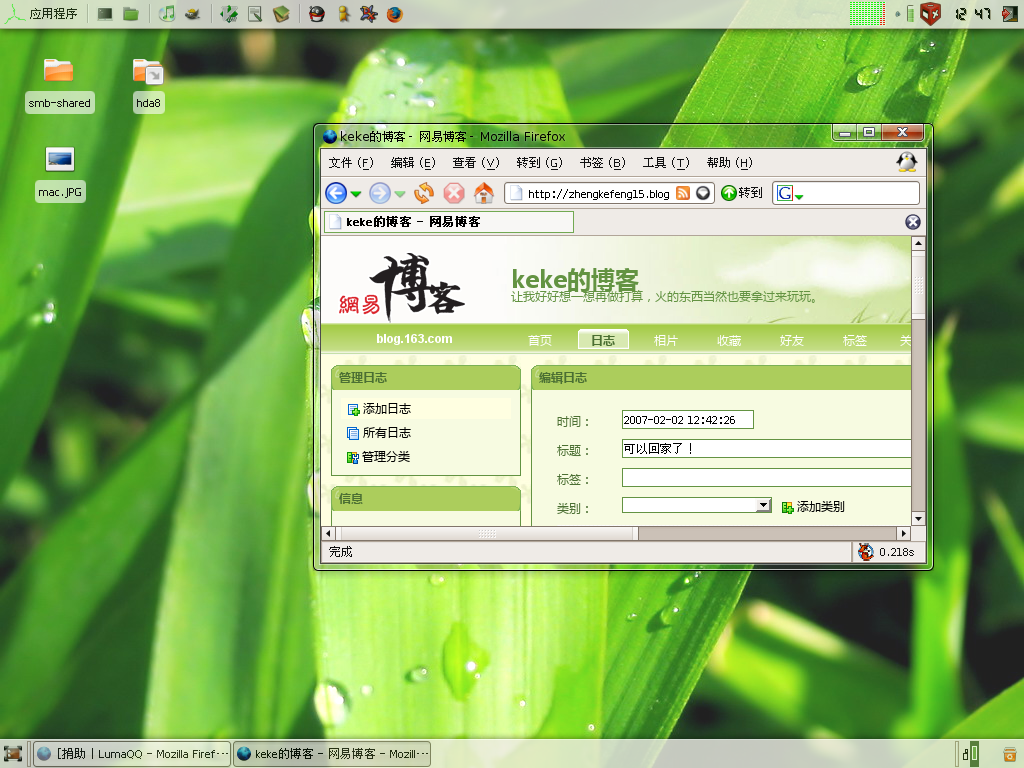The width and height of the screenshot is (1024, 768).
Task: Click the 标题 title input field
Action: [766, 449]
